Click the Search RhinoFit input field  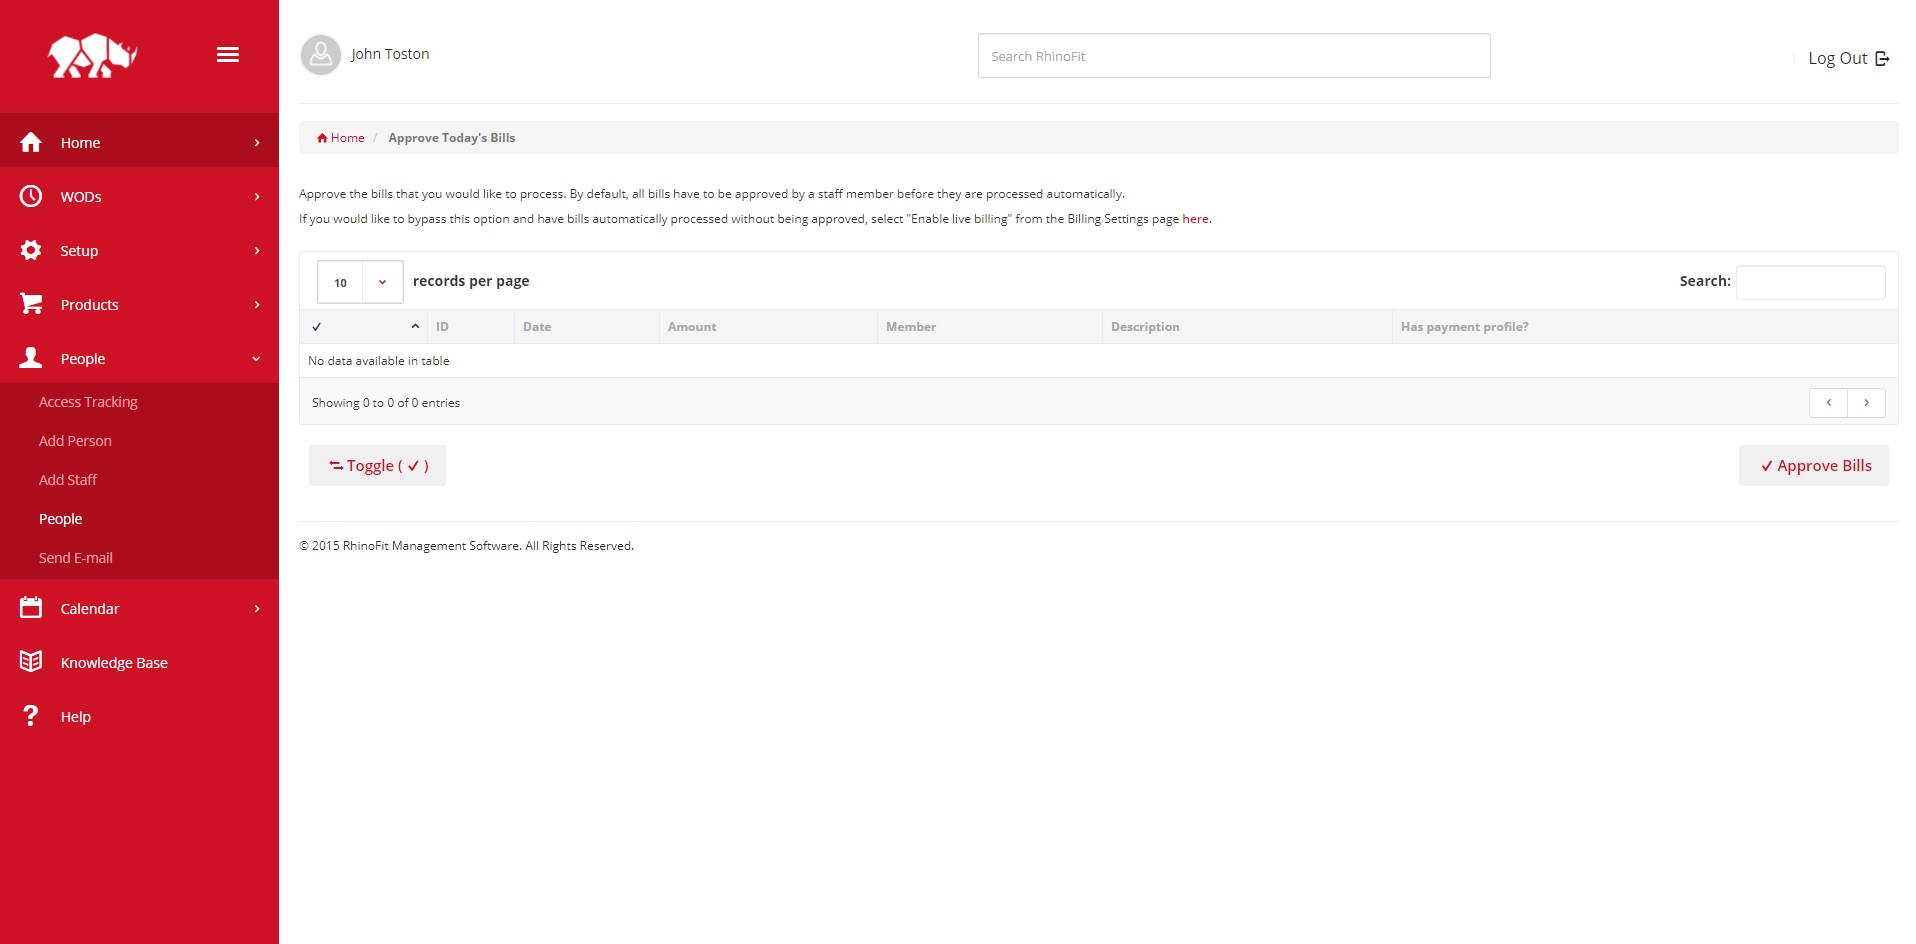click(1233, 56)
